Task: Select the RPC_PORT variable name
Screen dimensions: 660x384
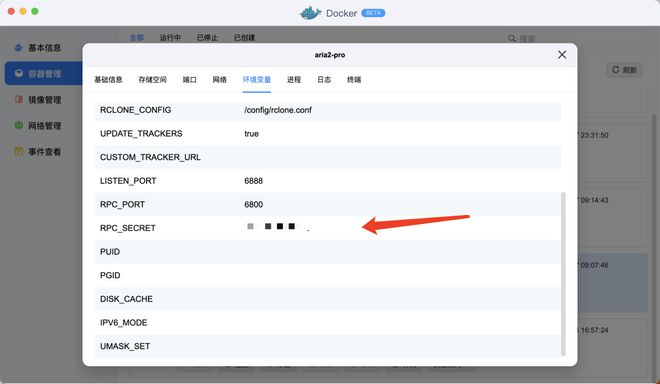Action: (x=122, y=204)
